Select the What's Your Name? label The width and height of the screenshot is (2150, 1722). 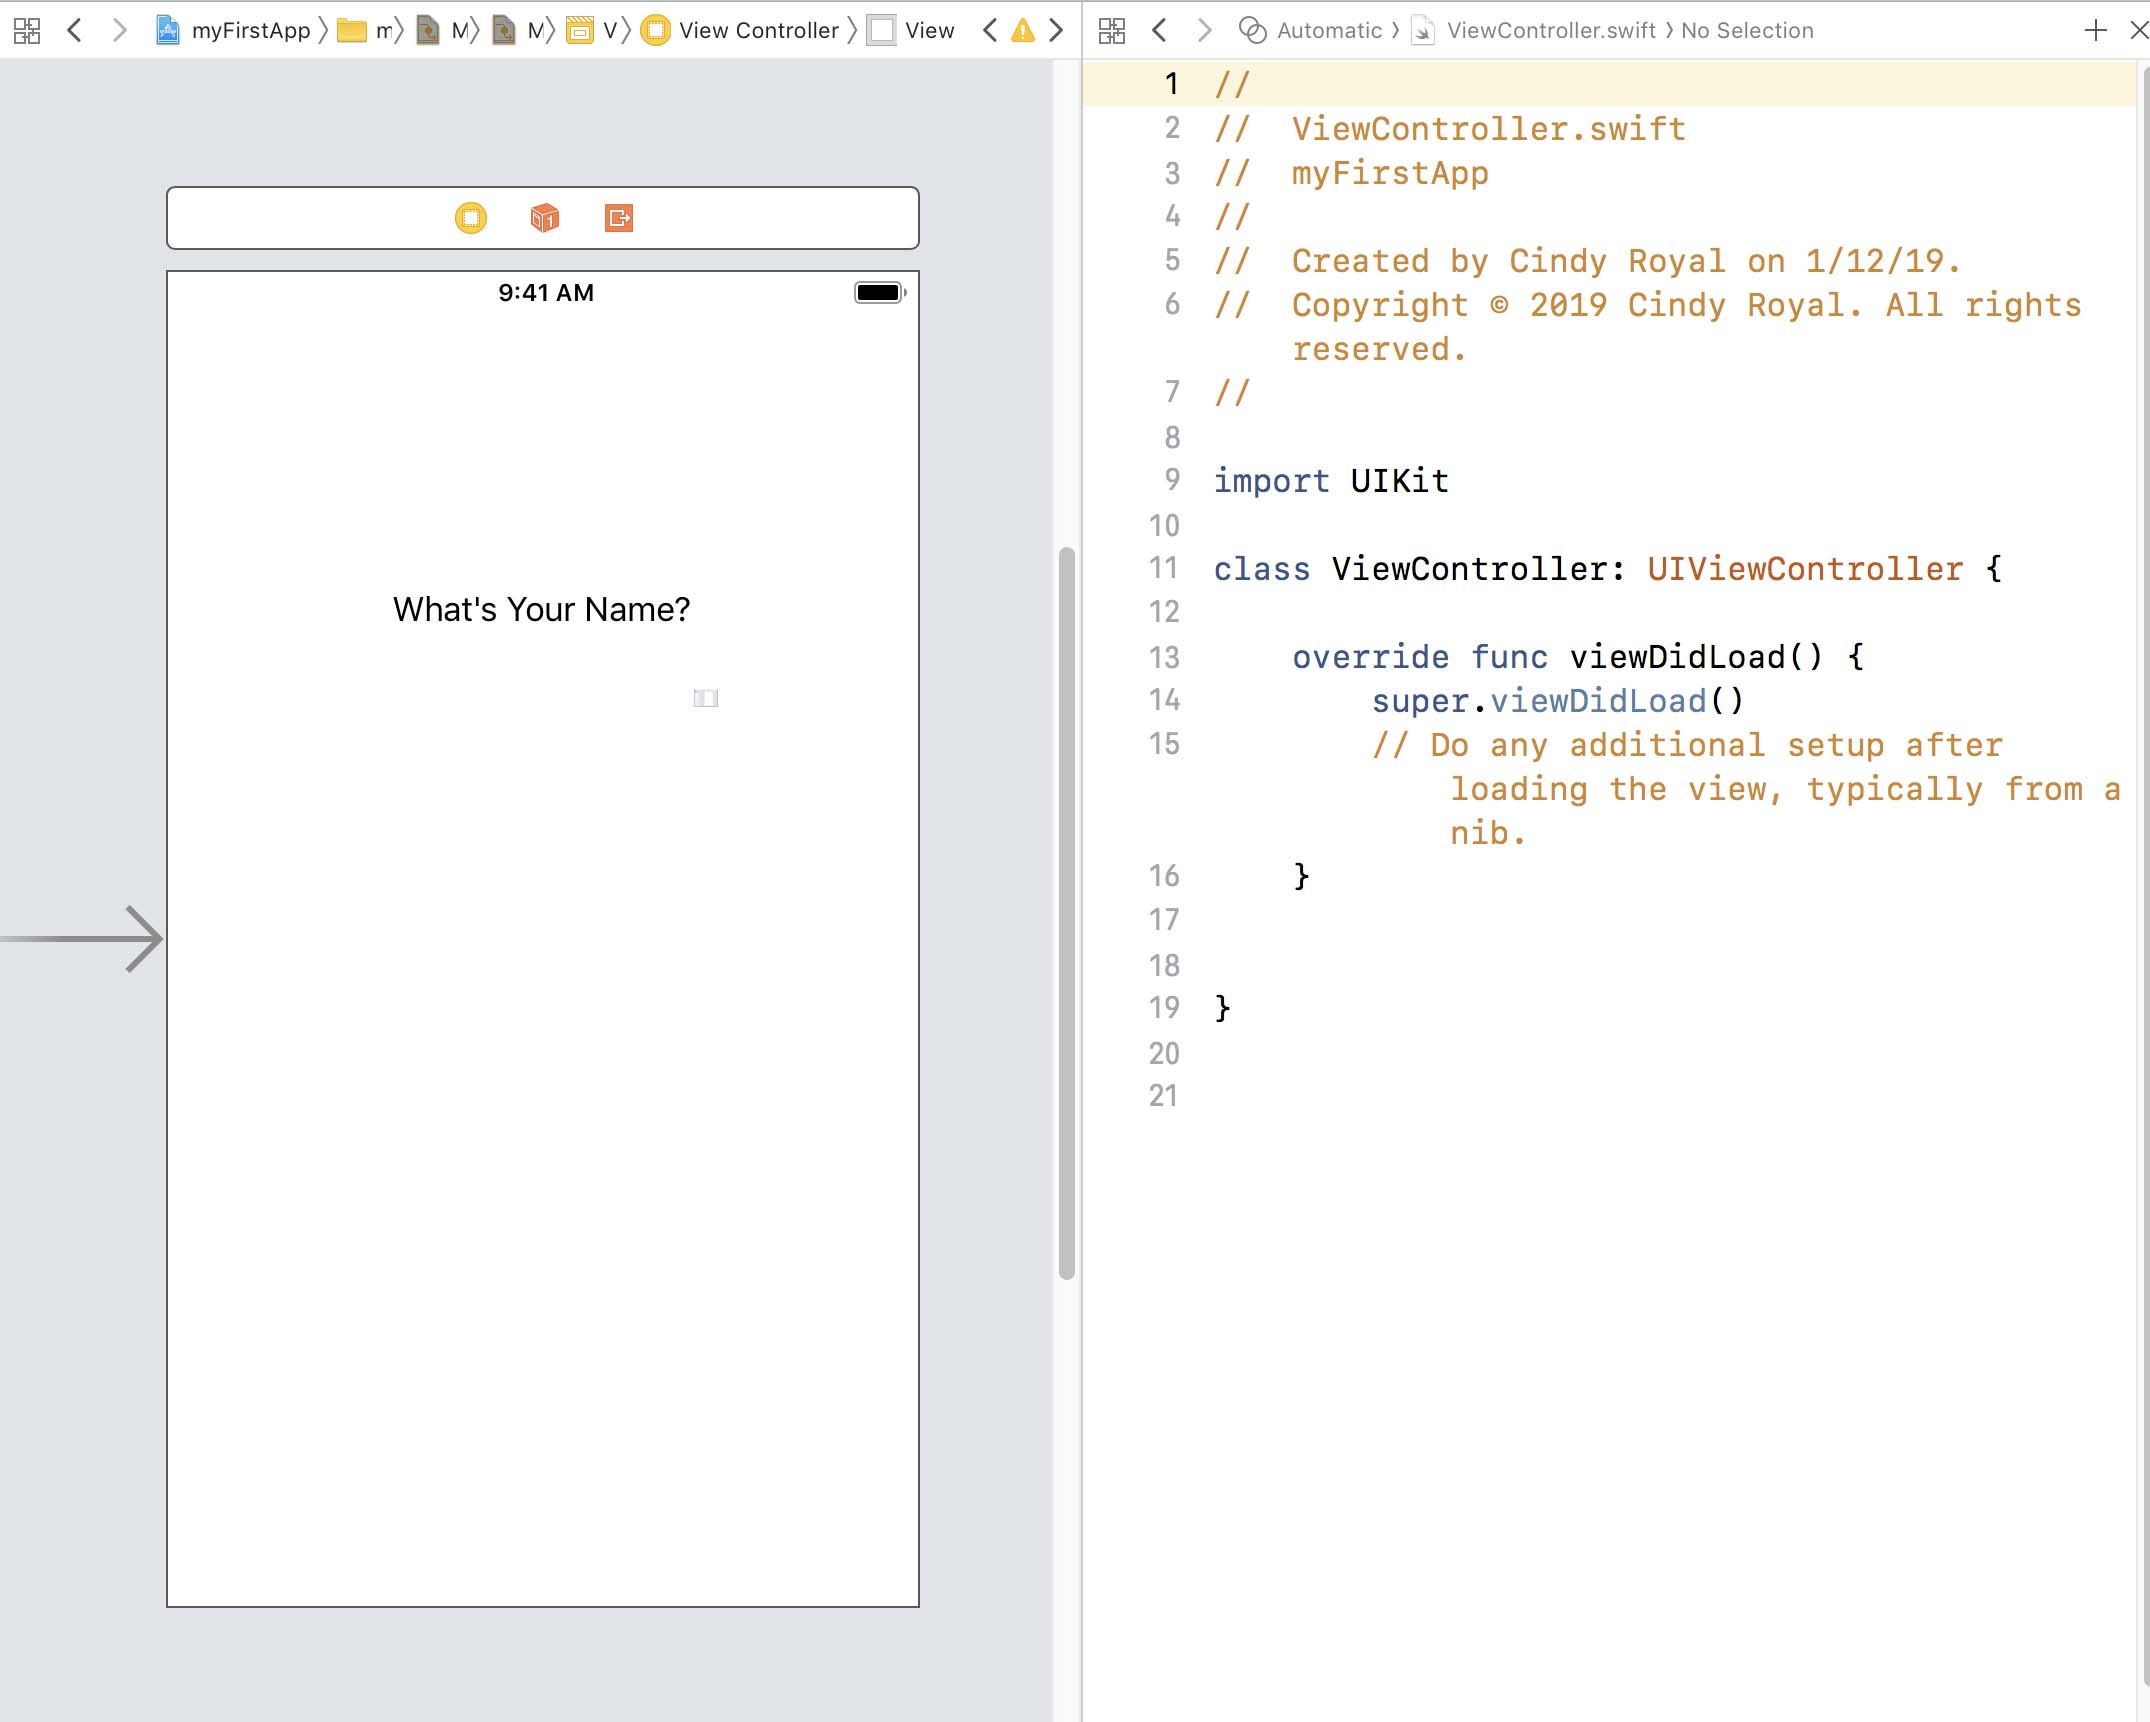pyautogui.click(x=541, y=609)
